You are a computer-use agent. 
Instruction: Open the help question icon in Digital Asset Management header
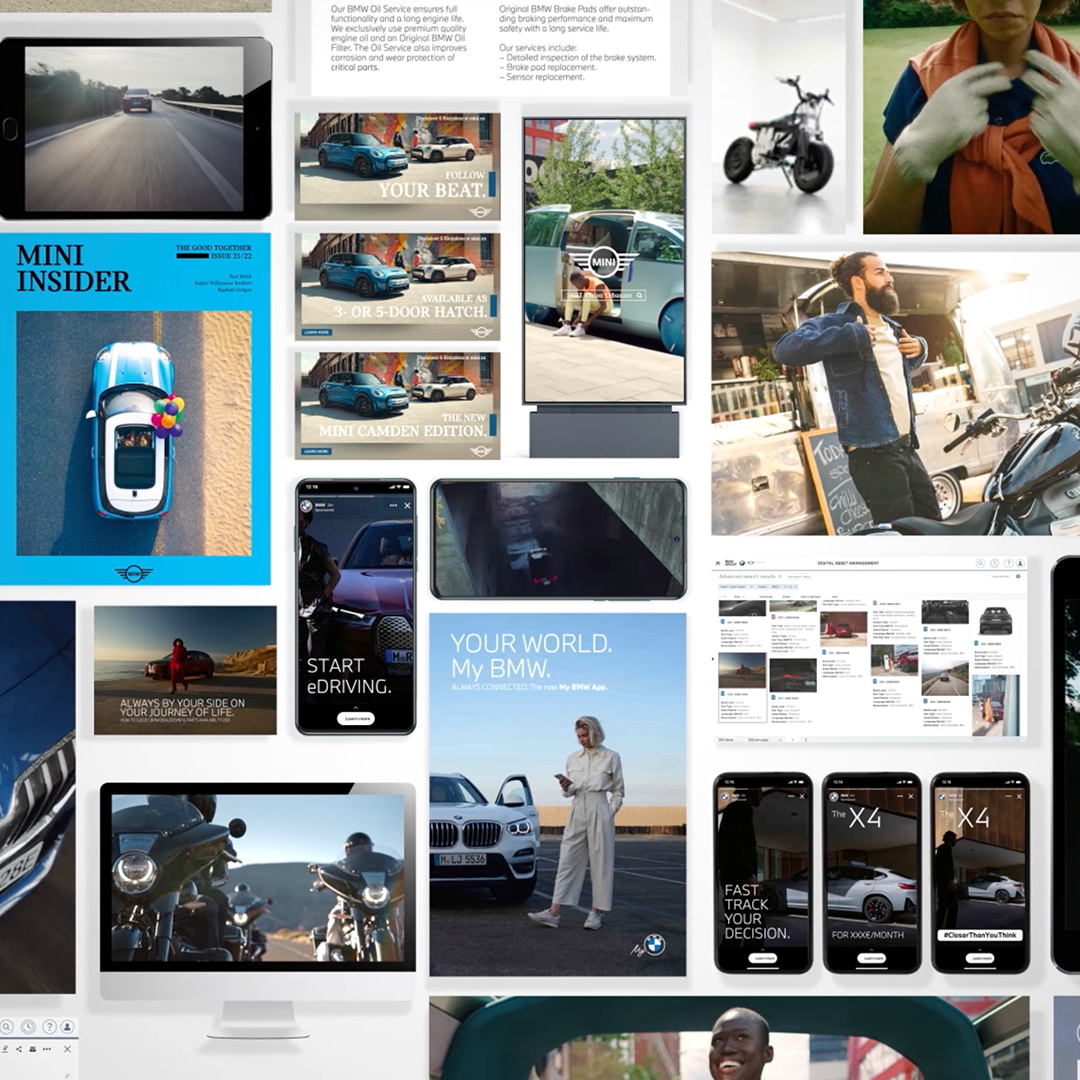(x=1009, y=563)
